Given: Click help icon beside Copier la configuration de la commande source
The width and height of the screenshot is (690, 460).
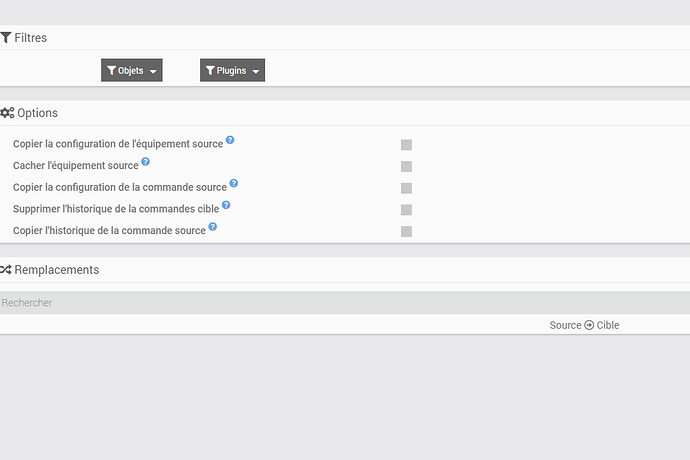Looking at the screenshot, I should click(x=234, y=183).
